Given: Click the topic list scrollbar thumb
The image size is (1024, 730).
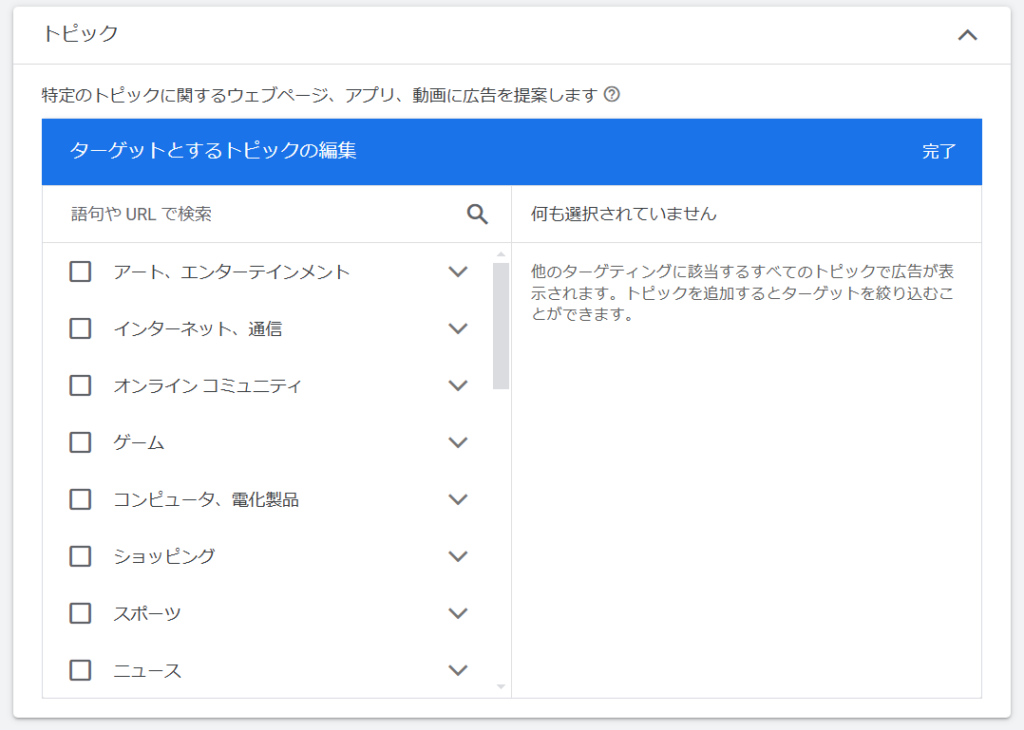Looking at the screenshot, I should 501,326.
